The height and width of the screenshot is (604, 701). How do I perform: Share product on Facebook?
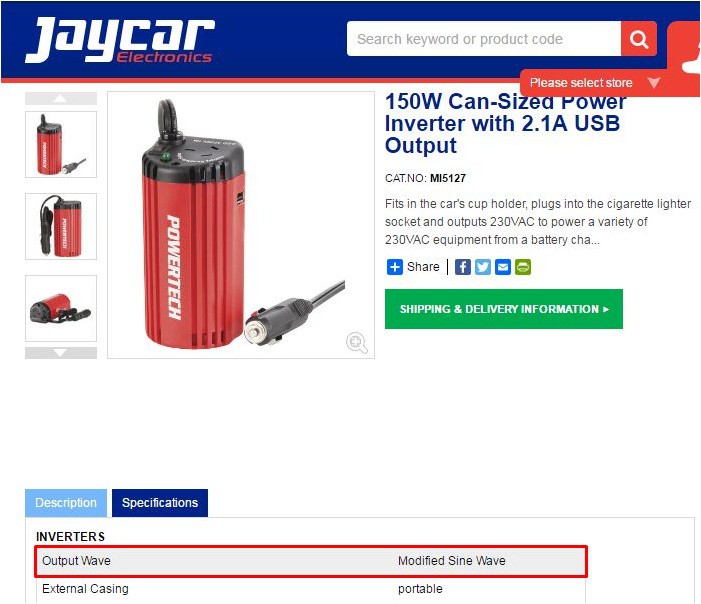point(463,267)
